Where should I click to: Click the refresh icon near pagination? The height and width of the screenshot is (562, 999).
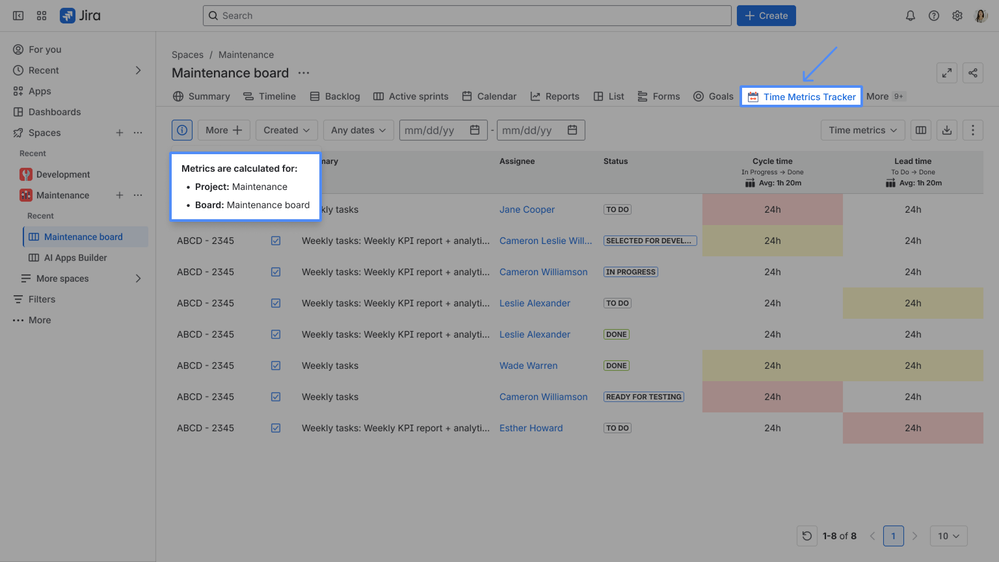807,536
